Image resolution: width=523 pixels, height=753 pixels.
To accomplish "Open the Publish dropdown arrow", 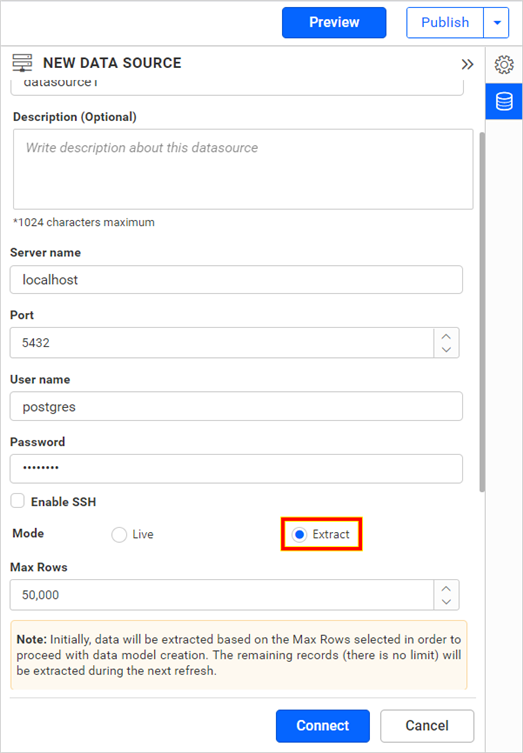I will point(497,23).
